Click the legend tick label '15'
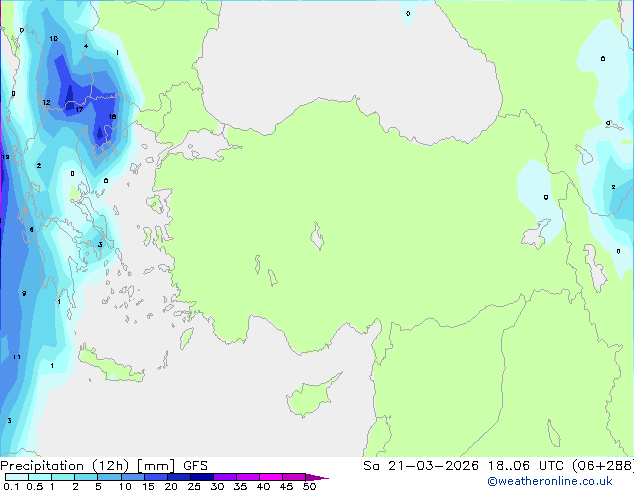Viewport: 634px width, 490px height. (x=148, y=486)
